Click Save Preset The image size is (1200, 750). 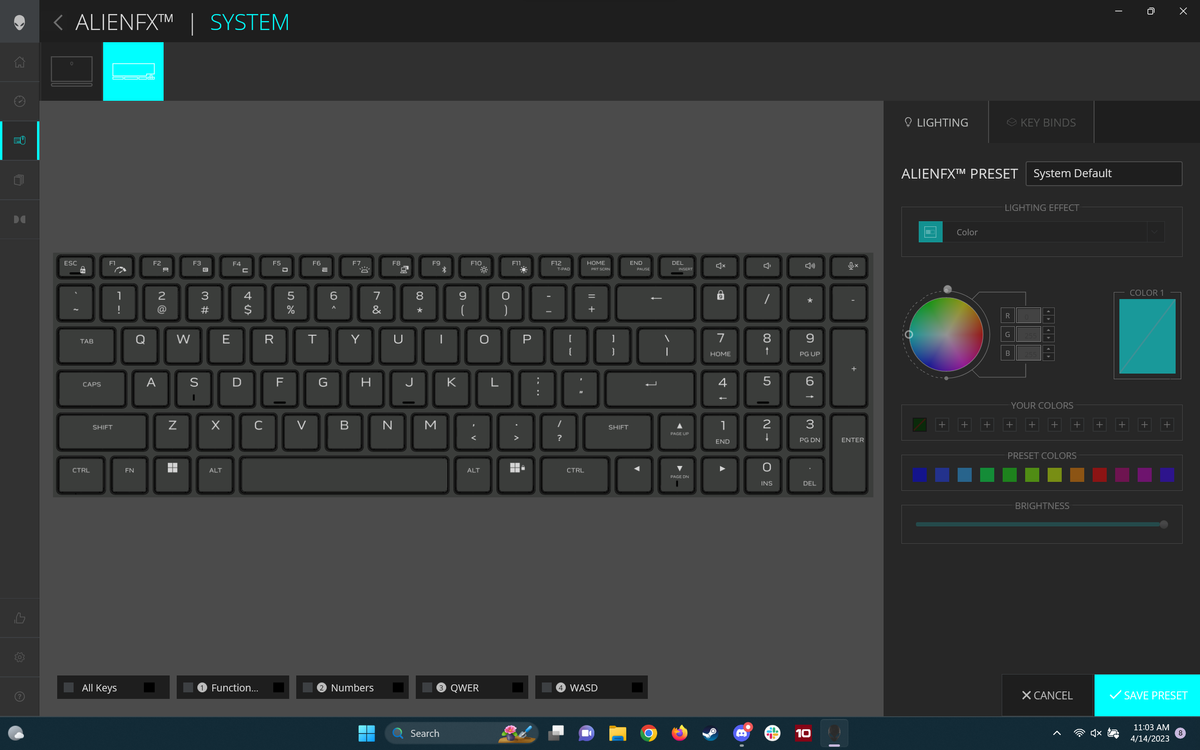pos(1147,695)
